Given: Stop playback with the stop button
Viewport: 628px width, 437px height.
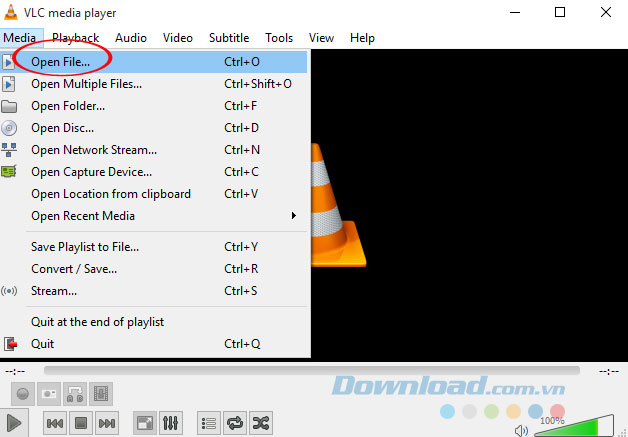Looking at the screenshot, I should coord(81,423).
